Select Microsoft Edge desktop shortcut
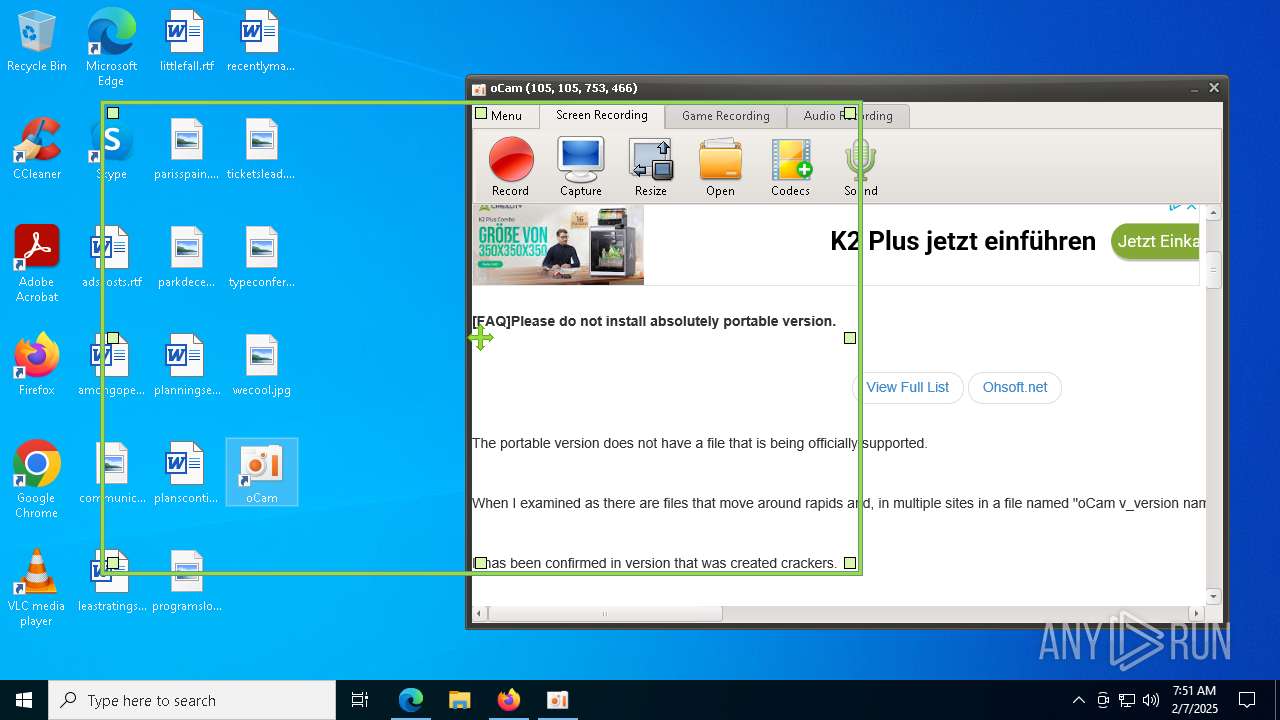Screen dimensions: 1280x720 (111, 48)
